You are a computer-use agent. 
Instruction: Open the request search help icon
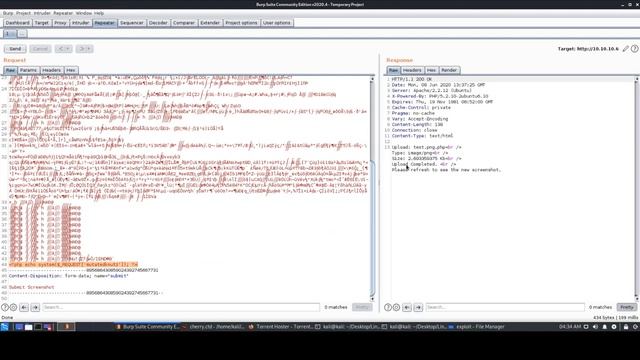5,307
